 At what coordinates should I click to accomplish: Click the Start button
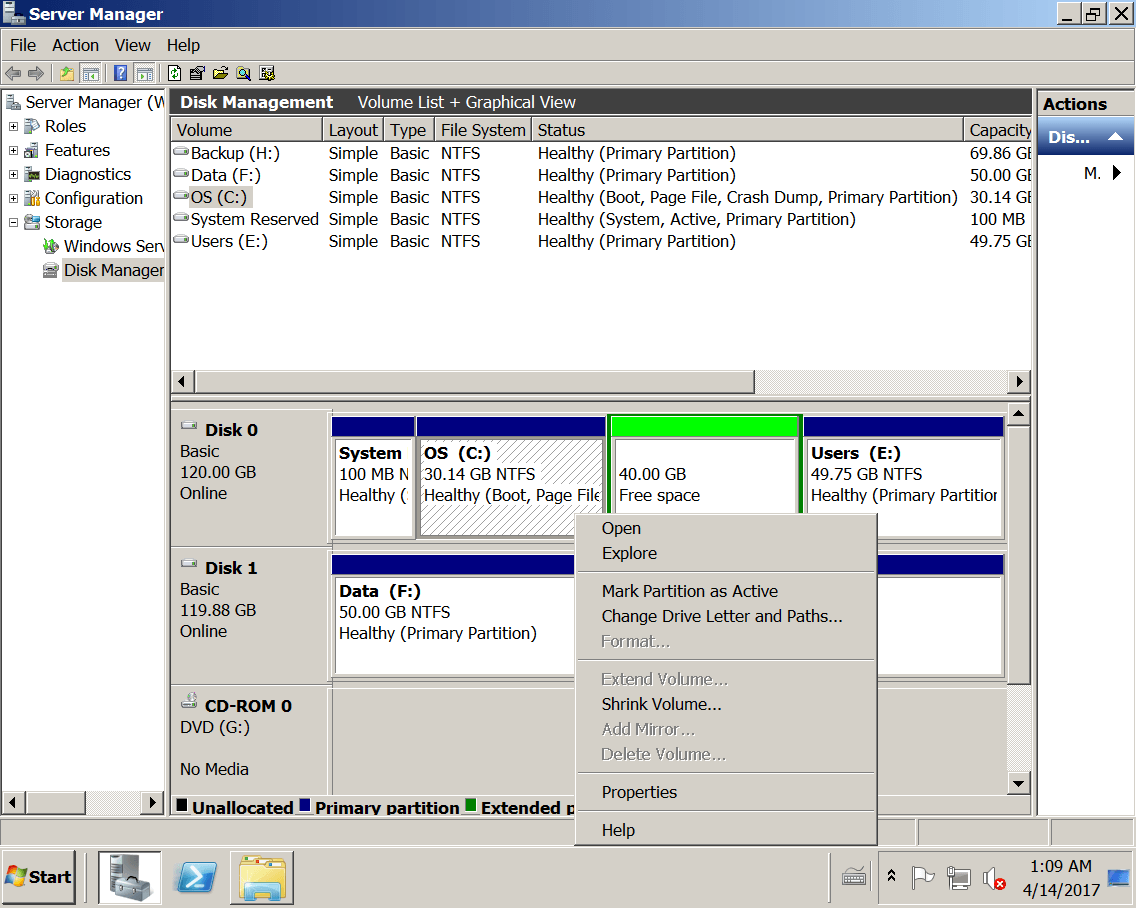tap(38, 877)
